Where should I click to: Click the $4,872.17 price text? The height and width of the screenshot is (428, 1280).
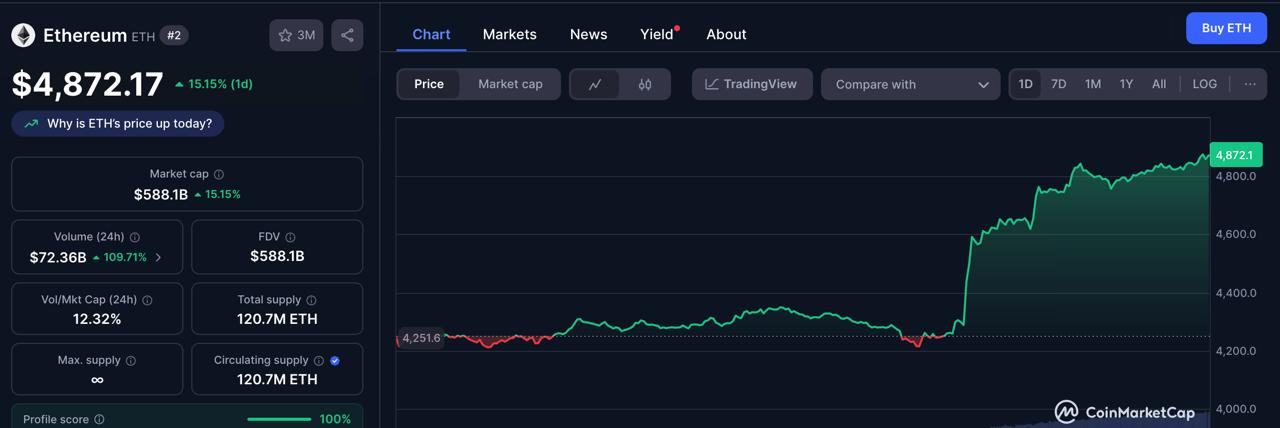click(x=87, y=84)
